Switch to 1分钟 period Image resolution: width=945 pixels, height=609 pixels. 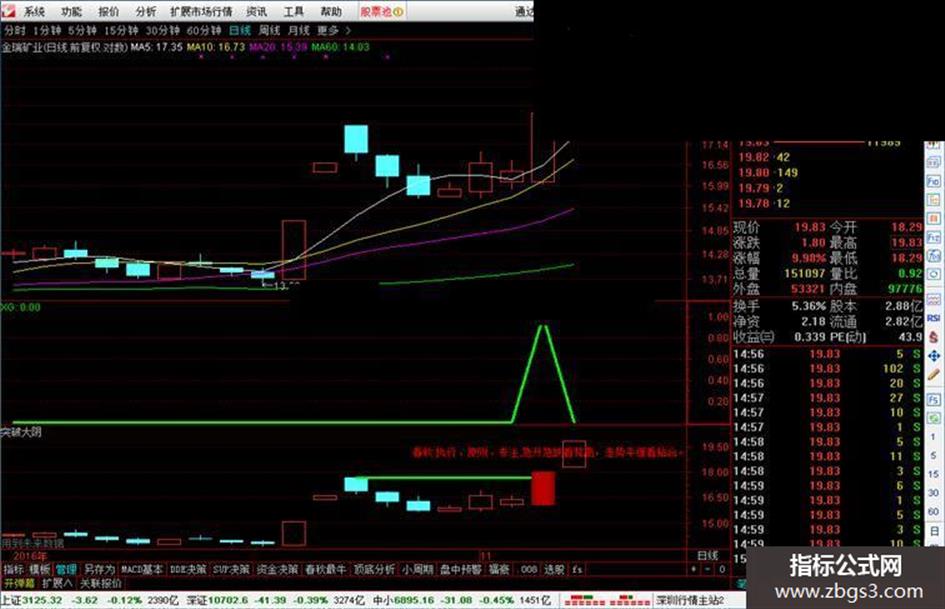47,30
